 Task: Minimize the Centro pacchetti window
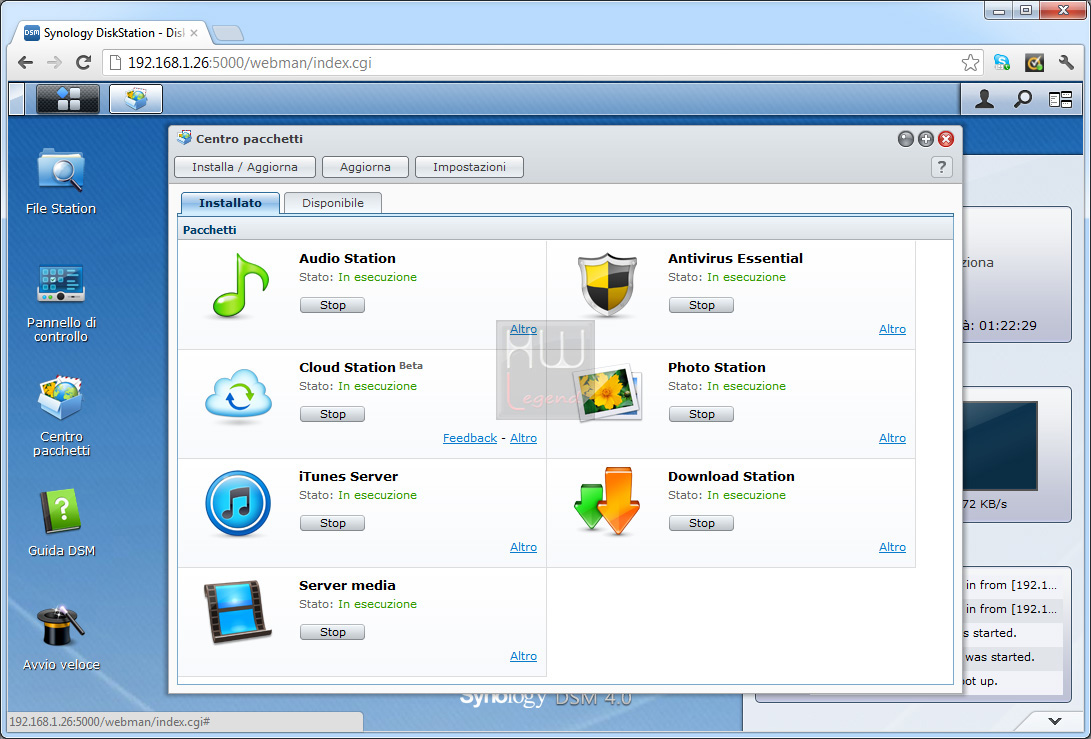pyautogui.click(x=905, y=139)
